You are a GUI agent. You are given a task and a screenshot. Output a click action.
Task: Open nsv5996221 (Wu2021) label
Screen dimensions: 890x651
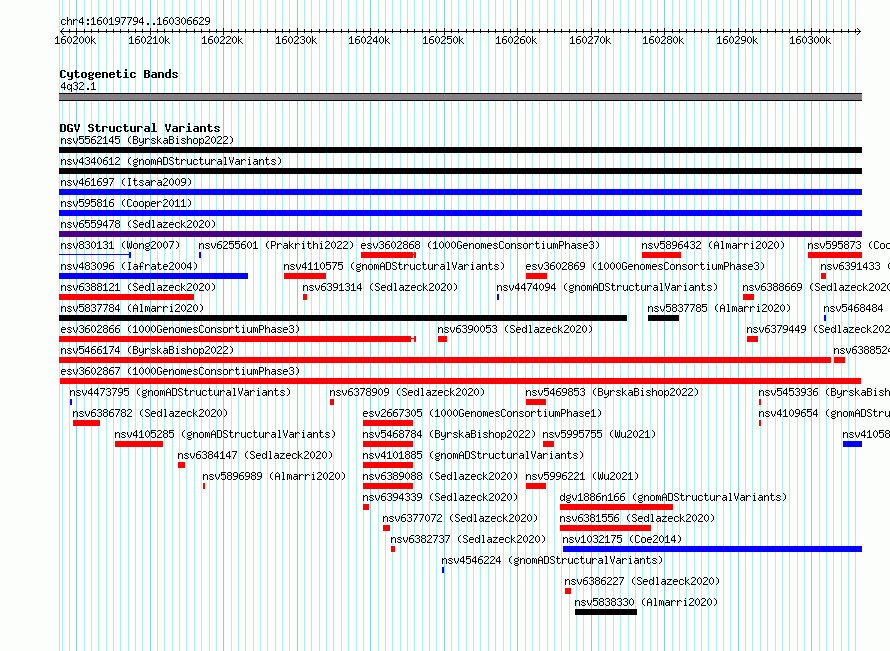coord(582,476)
